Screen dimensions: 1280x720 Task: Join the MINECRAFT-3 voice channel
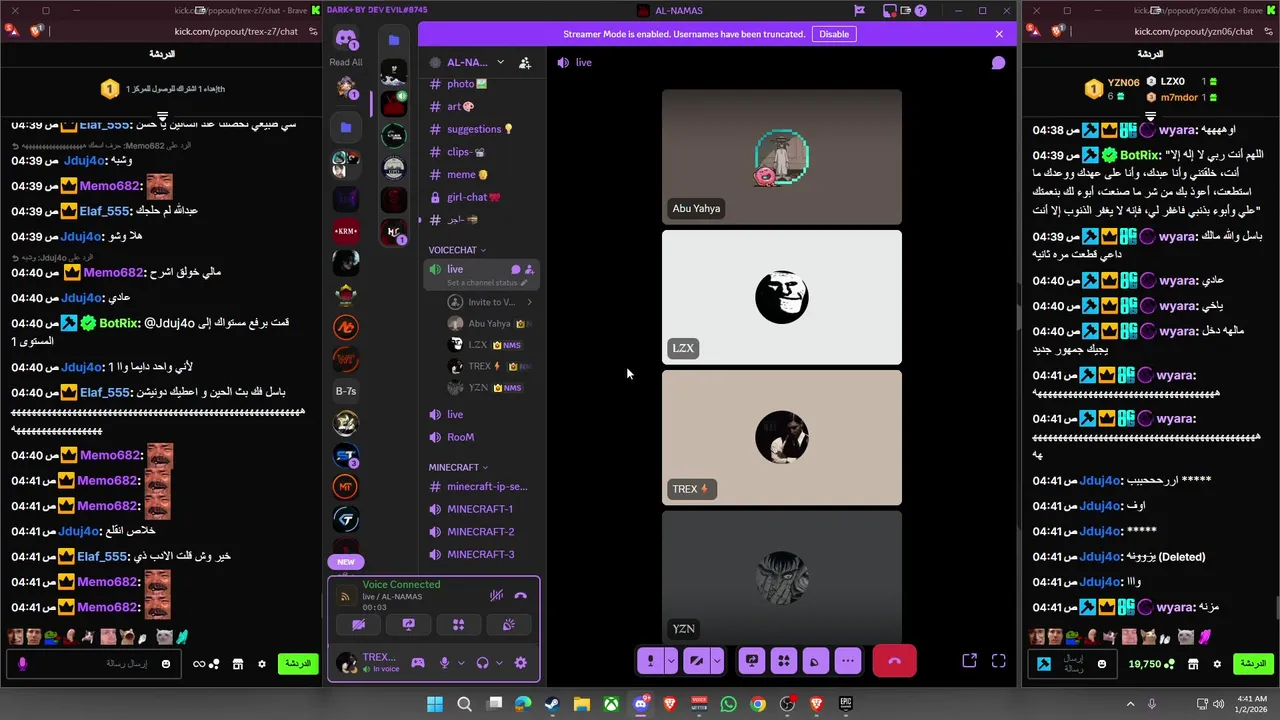pos(479,554)
